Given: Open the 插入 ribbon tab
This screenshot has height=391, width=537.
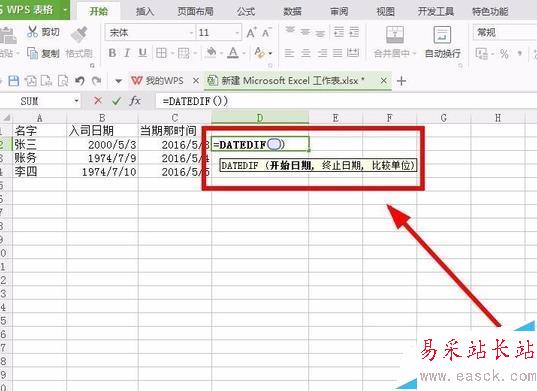Looking at the screenshot, I should click(x=145, y=12).
